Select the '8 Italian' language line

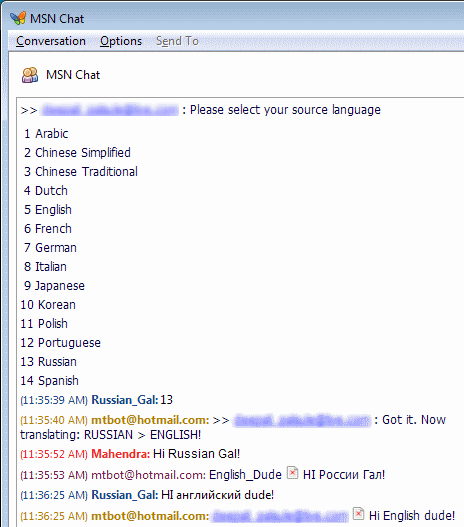45,267
